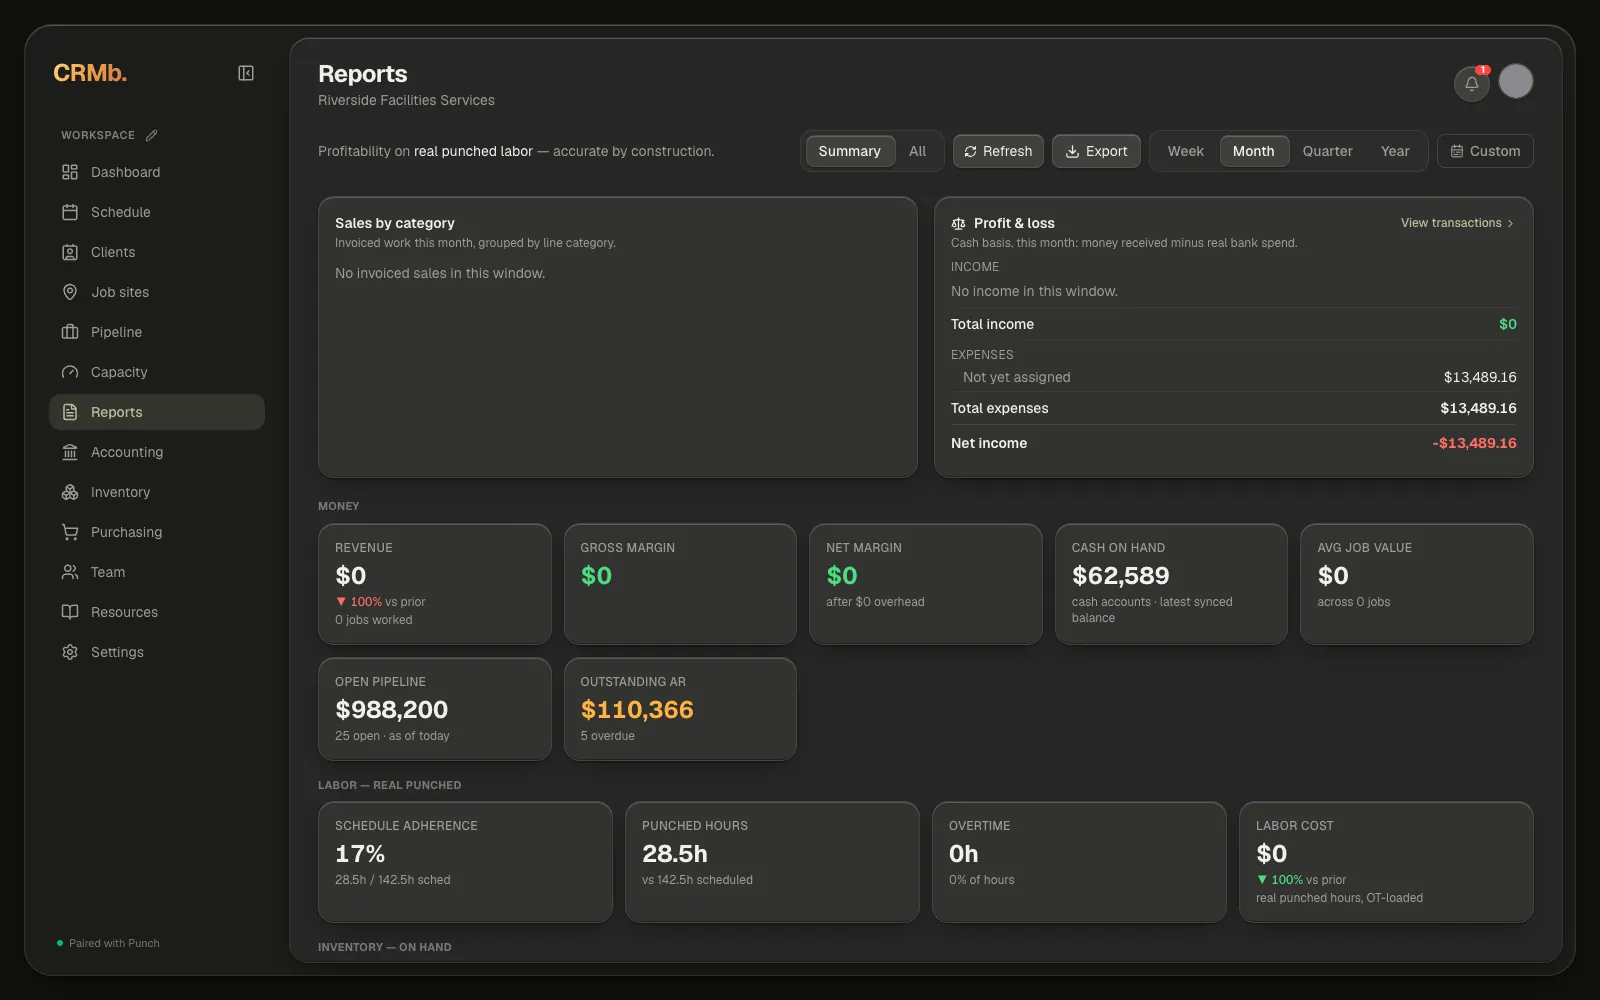
Task: Select the Labor Cost card
Action: 1386,862
